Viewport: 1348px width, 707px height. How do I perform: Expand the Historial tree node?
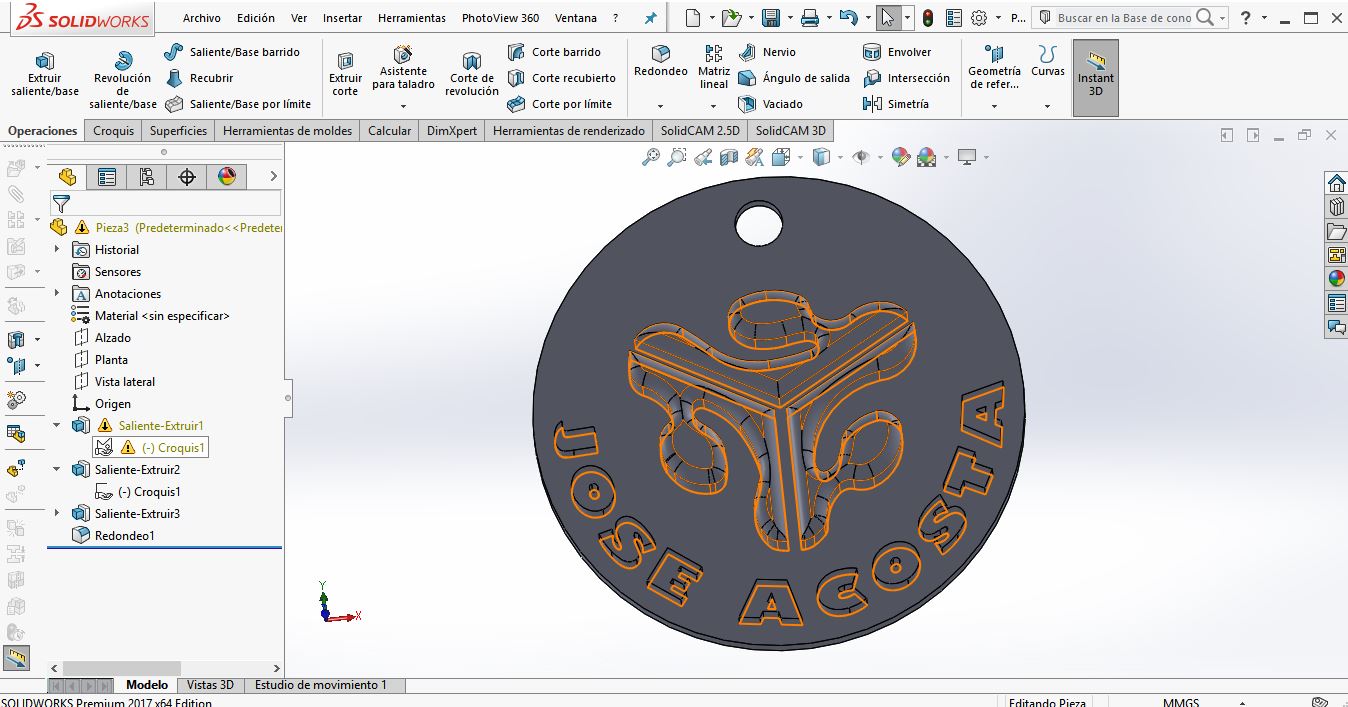57,249
